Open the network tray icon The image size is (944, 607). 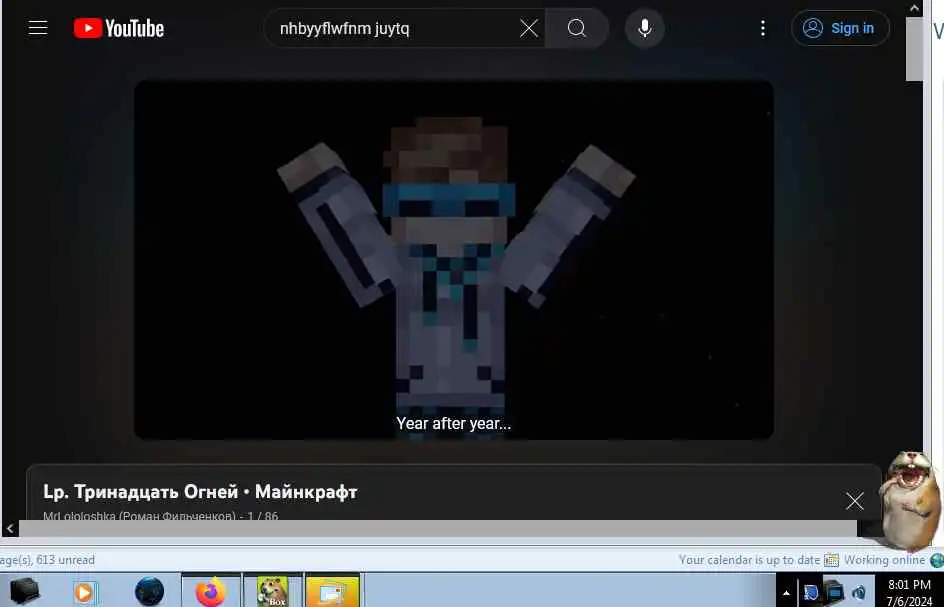pyautogui.click(x=834, y=593)
